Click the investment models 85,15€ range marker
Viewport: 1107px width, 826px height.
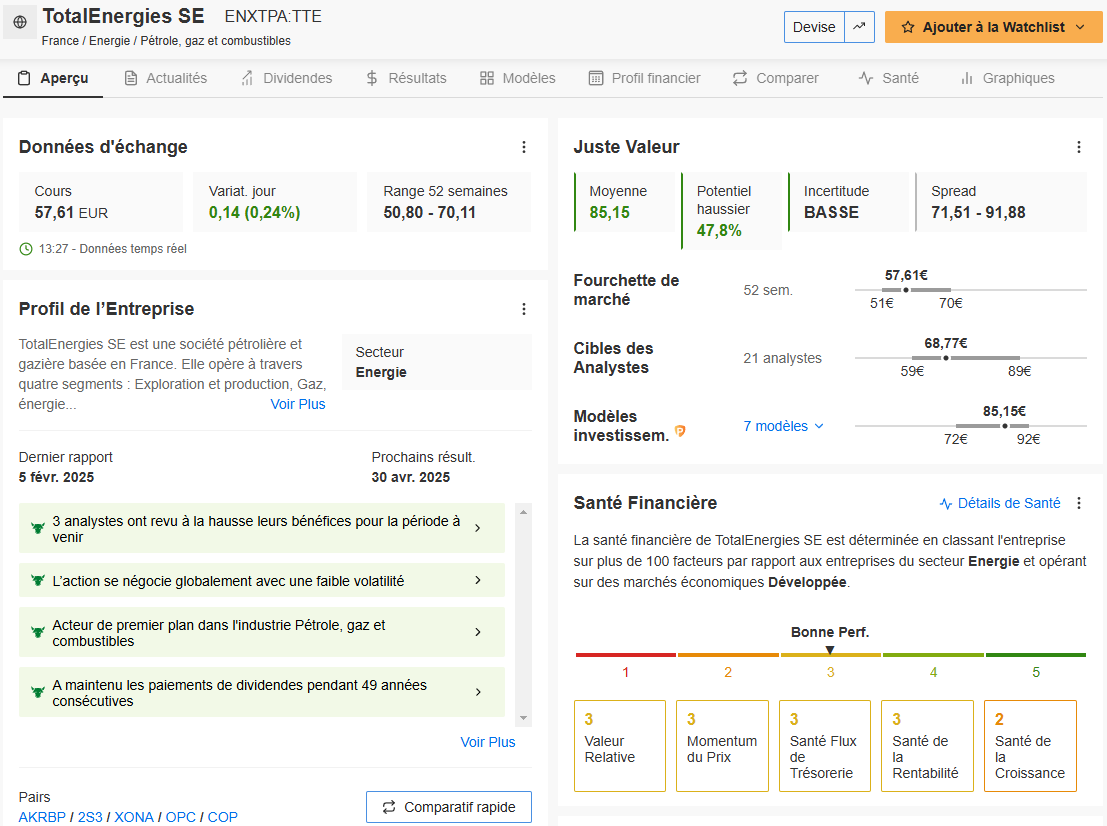(1005, 426)
